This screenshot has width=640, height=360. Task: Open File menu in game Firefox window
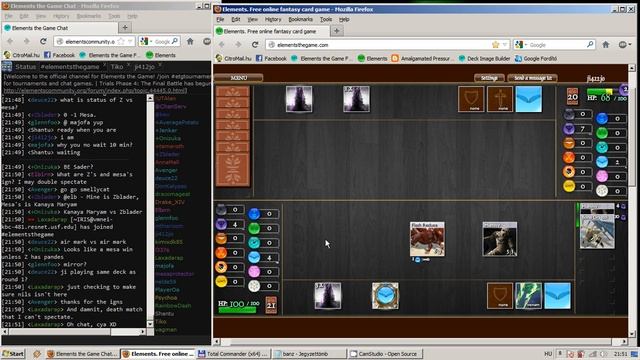click(x=220, y=19)
